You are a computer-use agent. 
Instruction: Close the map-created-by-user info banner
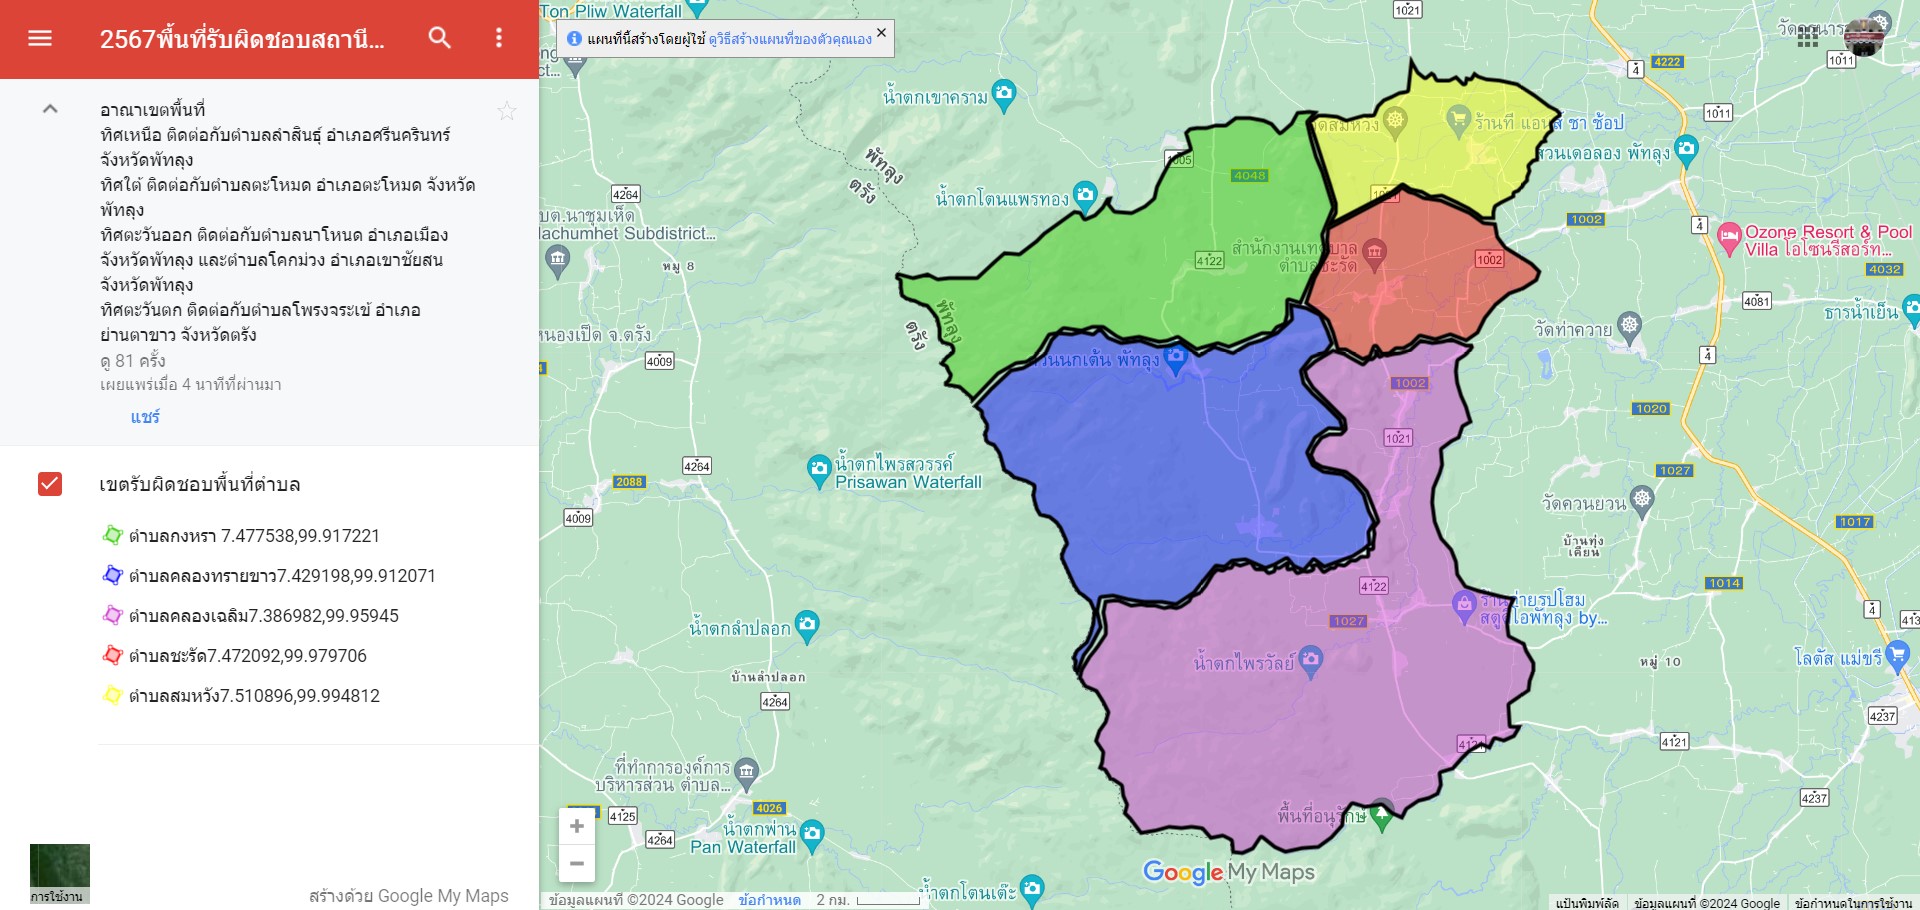click(x=881, y=33)
